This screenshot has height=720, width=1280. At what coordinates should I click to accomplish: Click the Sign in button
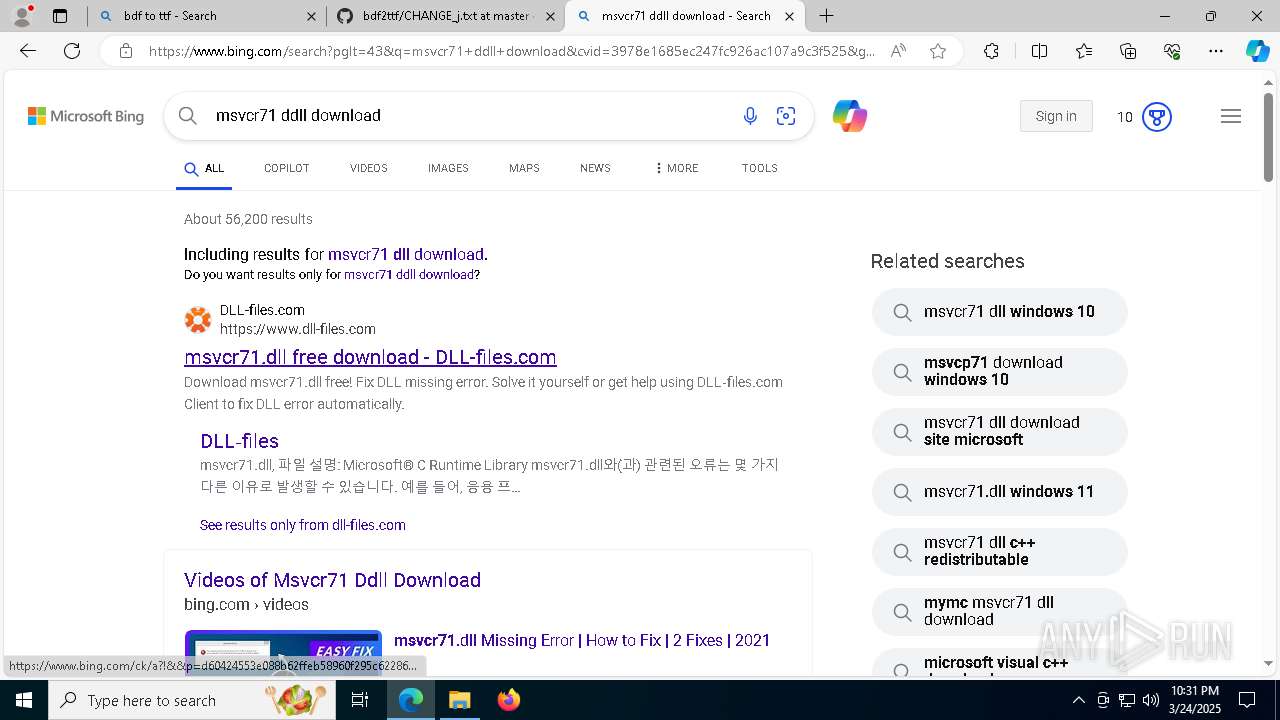pyautogui.click(x=1056, y=116)
